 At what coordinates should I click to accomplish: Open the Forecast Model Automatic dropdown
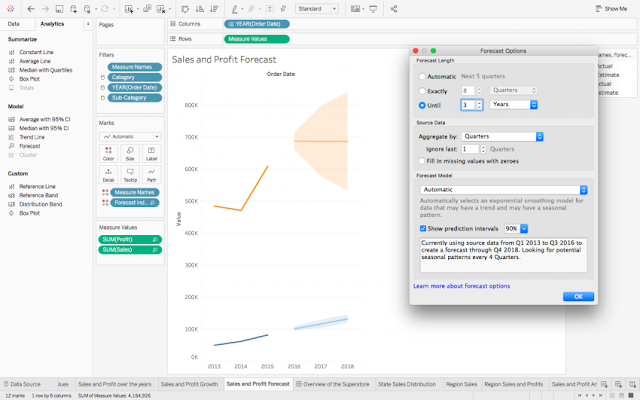tap(504, 189)
